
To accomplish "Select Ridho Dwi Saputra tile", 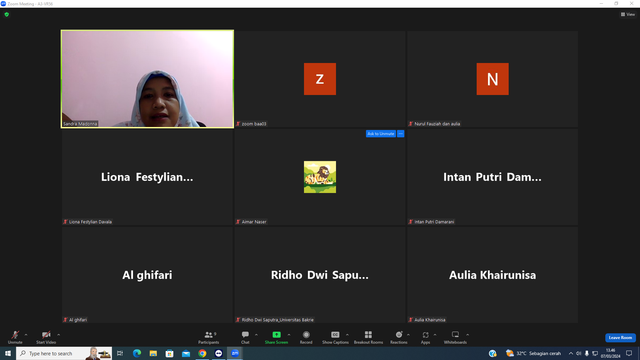I will coord(320,275).
